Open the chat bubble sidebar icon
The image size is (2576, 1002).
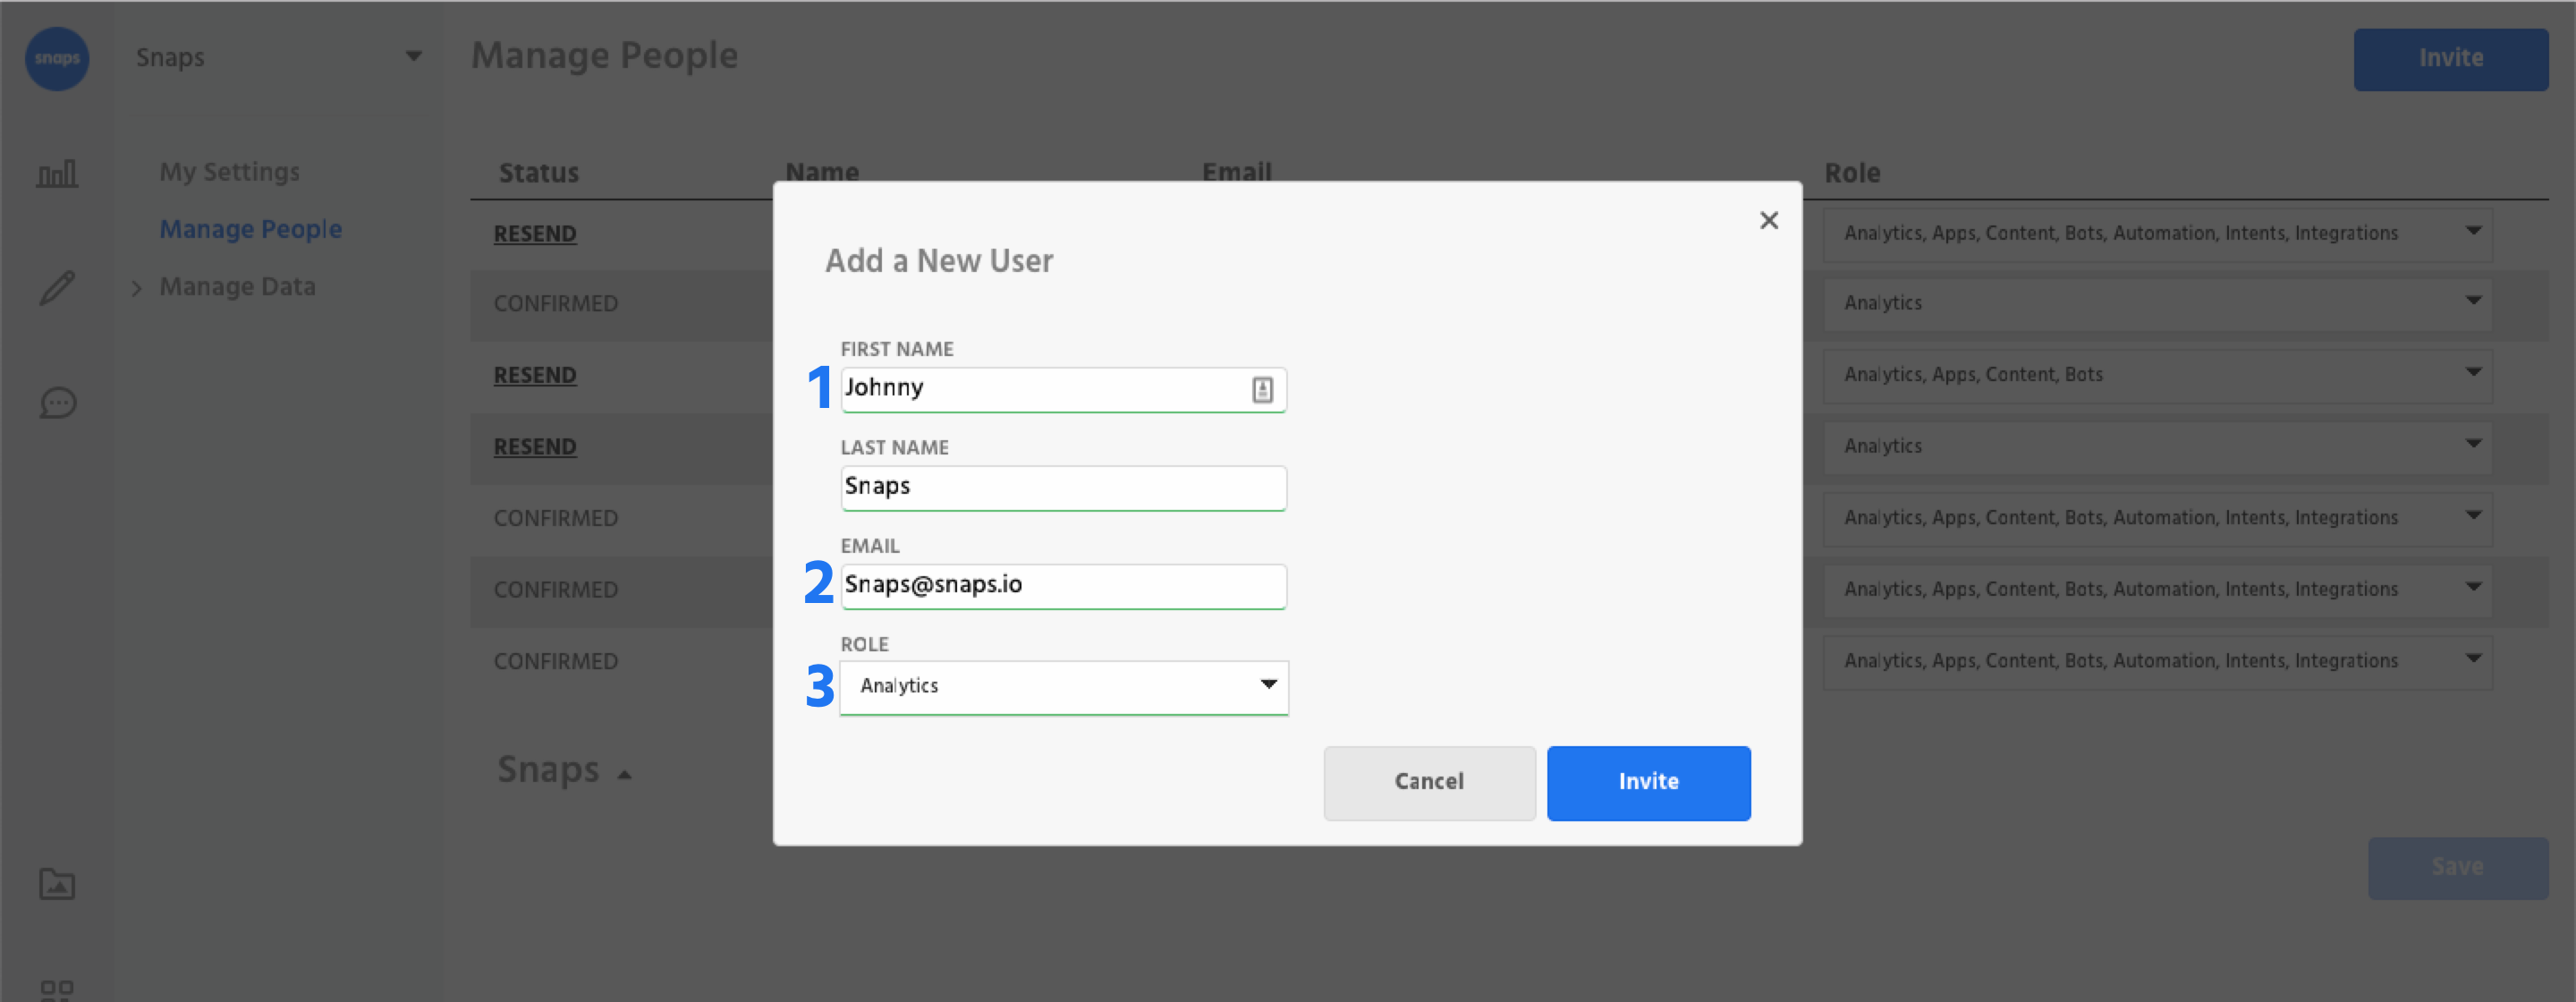(58, 403)
